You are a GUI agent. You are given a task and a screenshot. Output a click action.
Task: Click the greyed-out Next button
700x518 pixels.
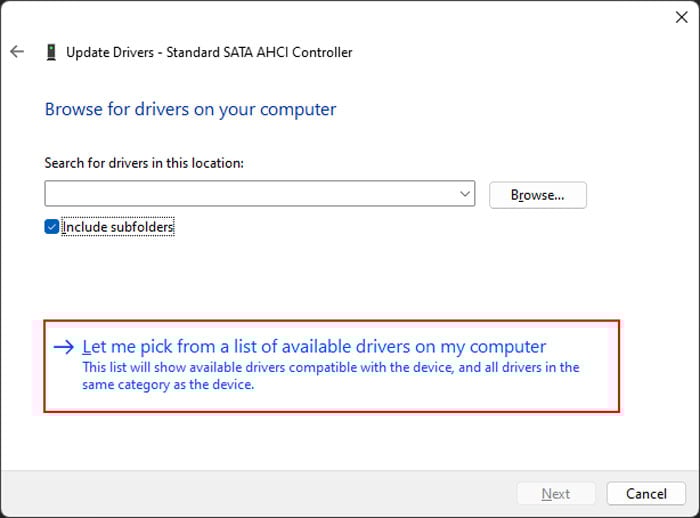click(555, 494)
